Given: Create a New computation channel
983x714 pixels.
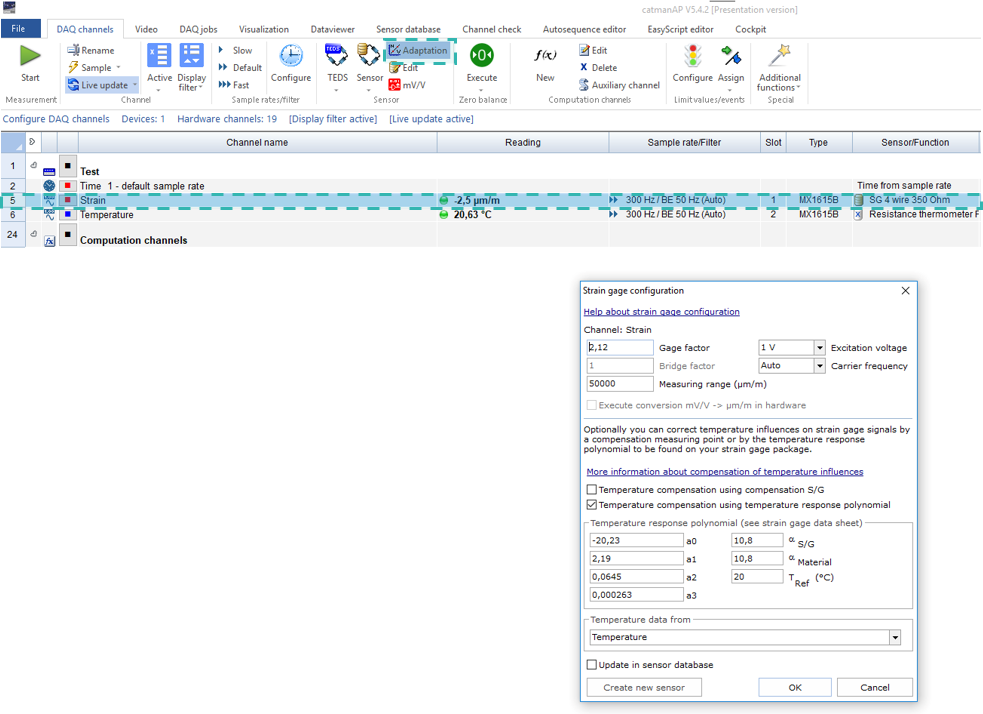Looking at the screenshot, I should [x=545, y=56].
